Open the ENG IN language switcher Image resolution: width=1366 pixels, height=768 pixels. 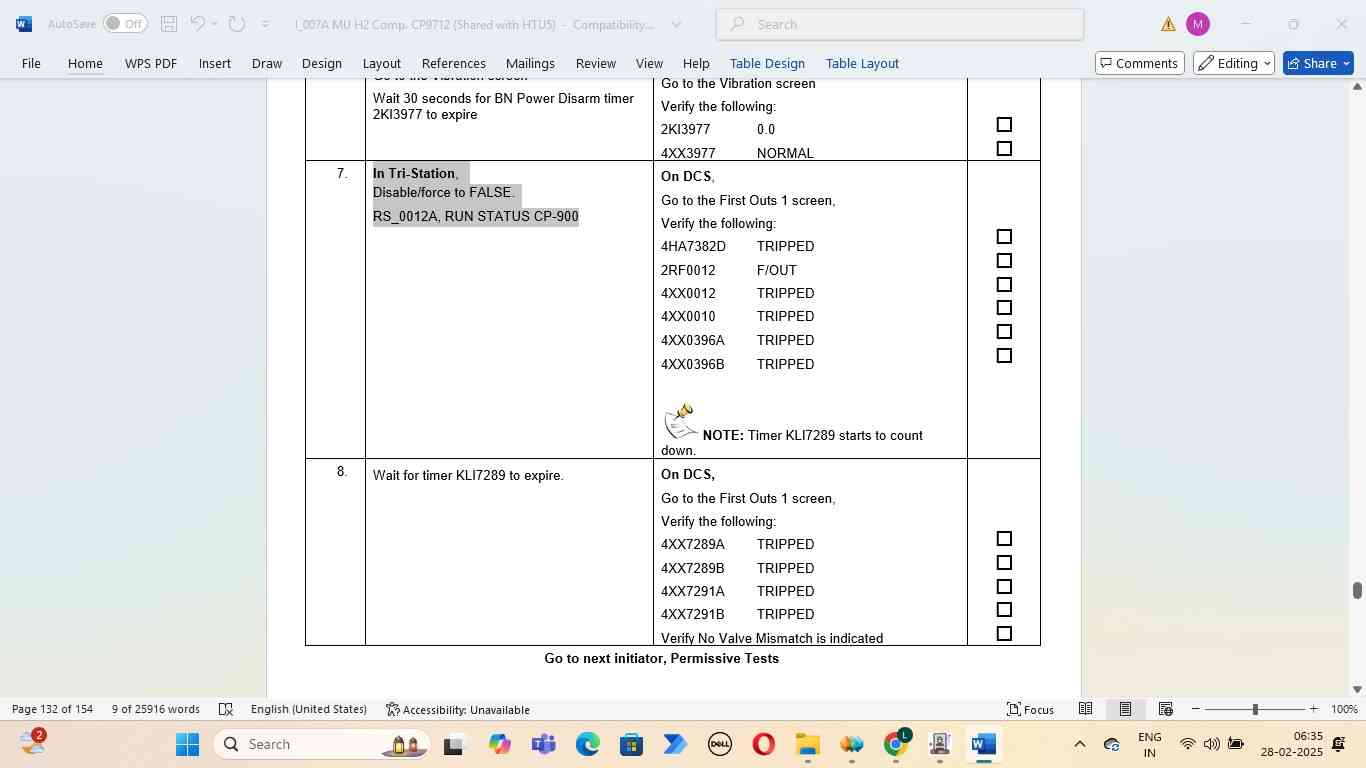[x=1150, y=744]
